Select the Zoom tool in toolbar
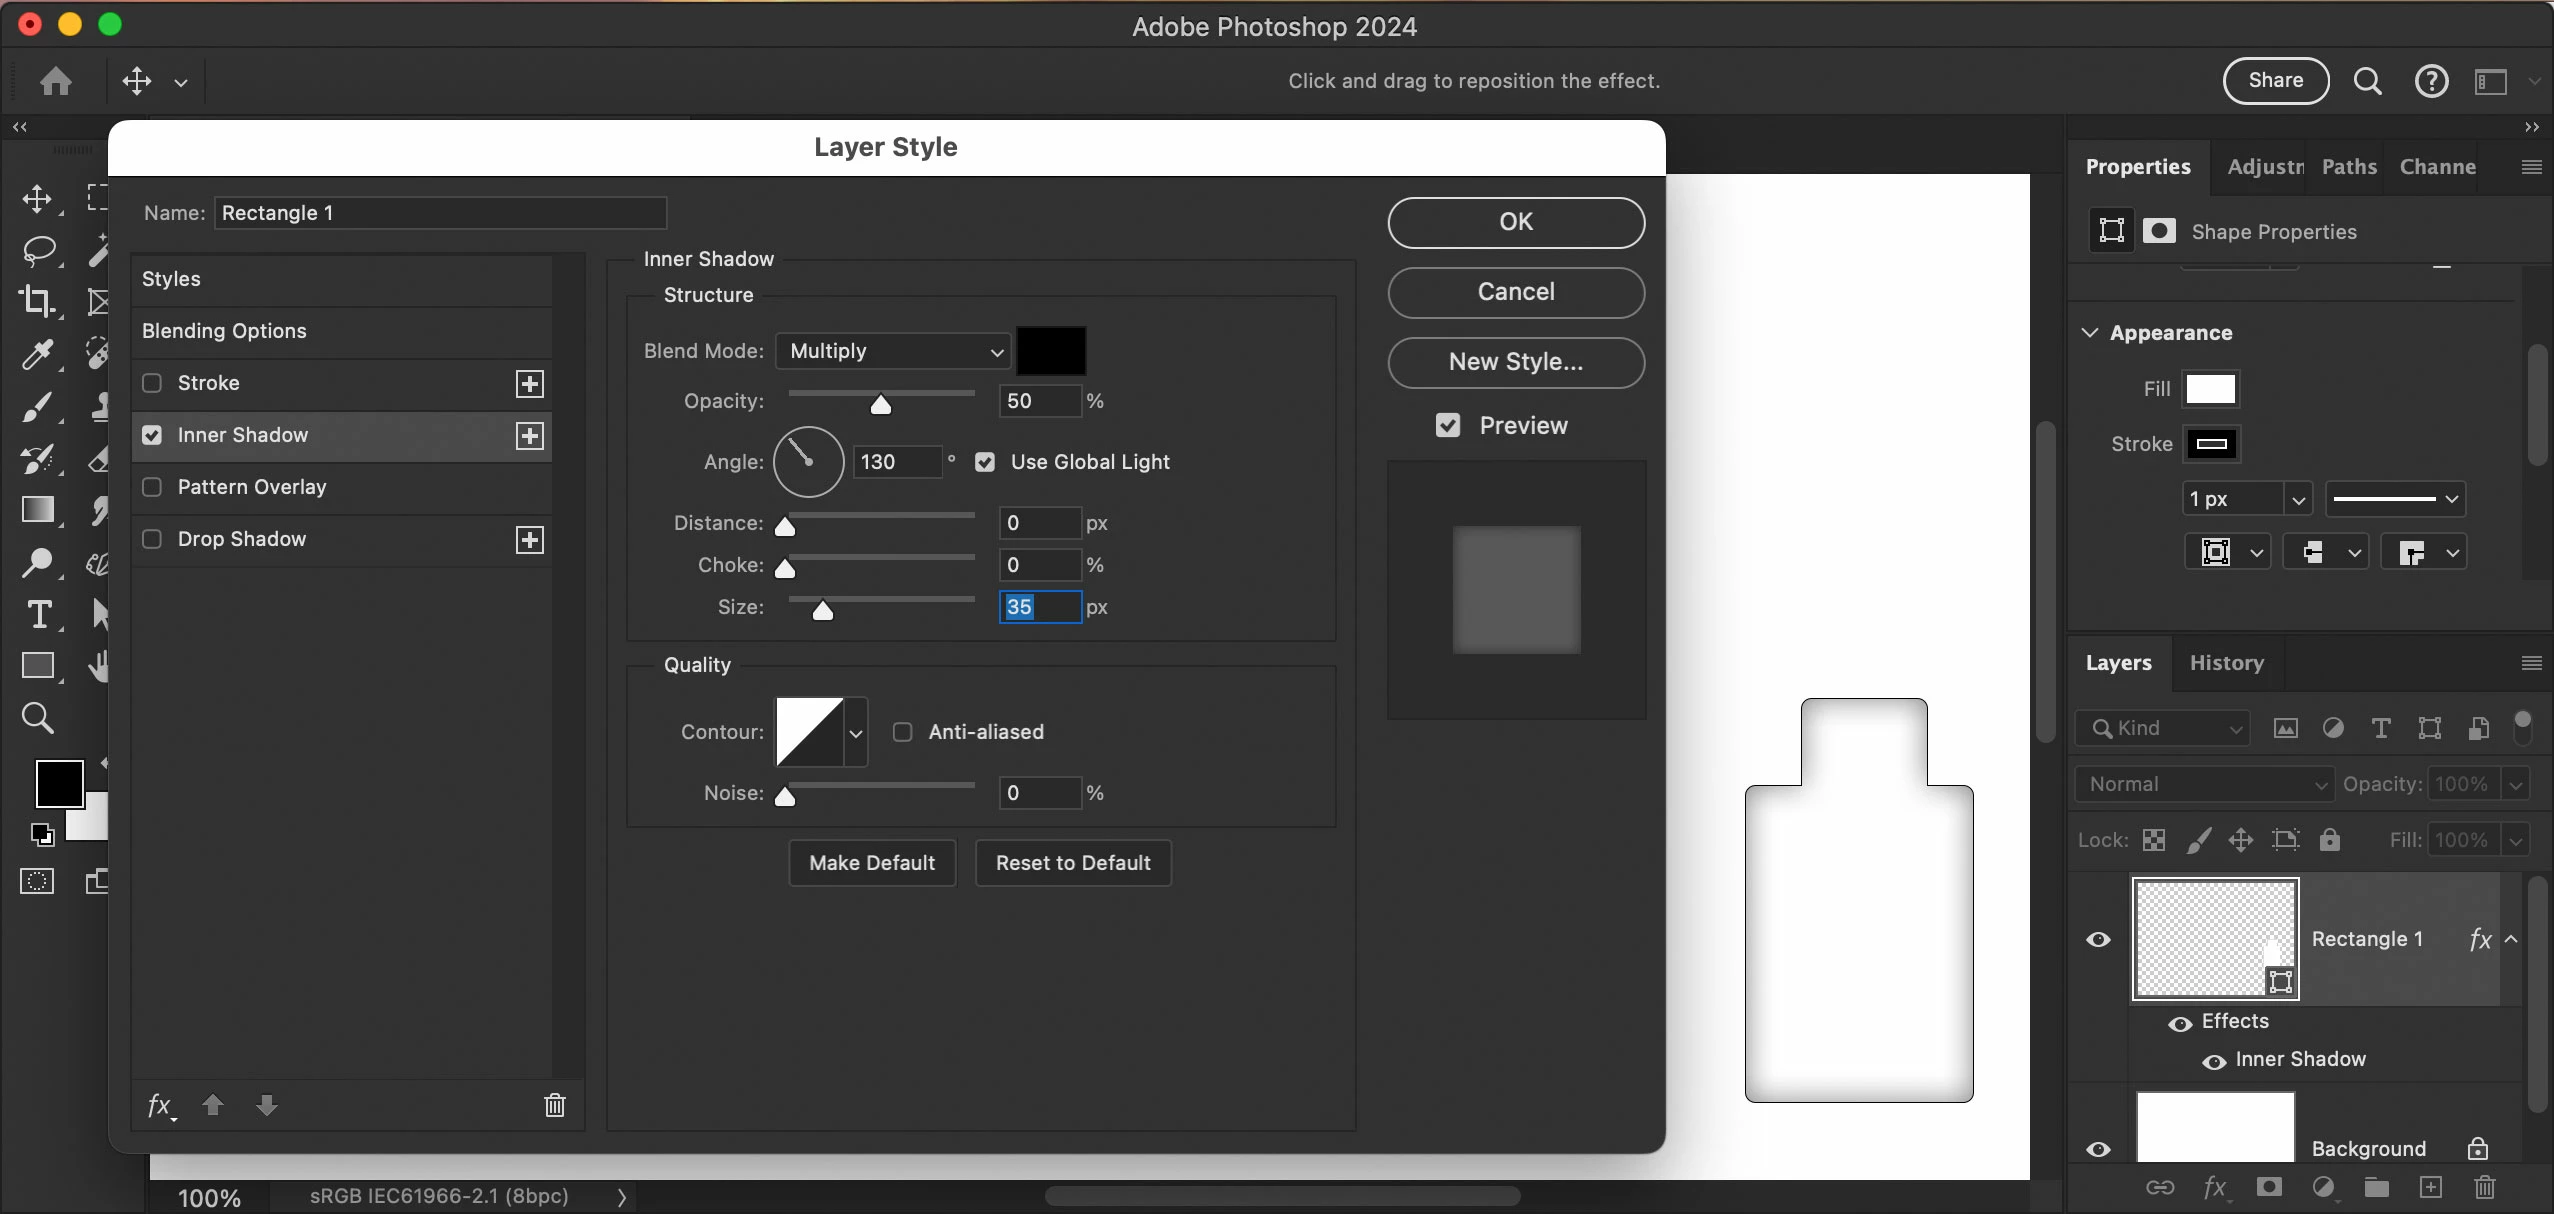The height and width of the screenshot is (1214, 2554). [37, 717]
